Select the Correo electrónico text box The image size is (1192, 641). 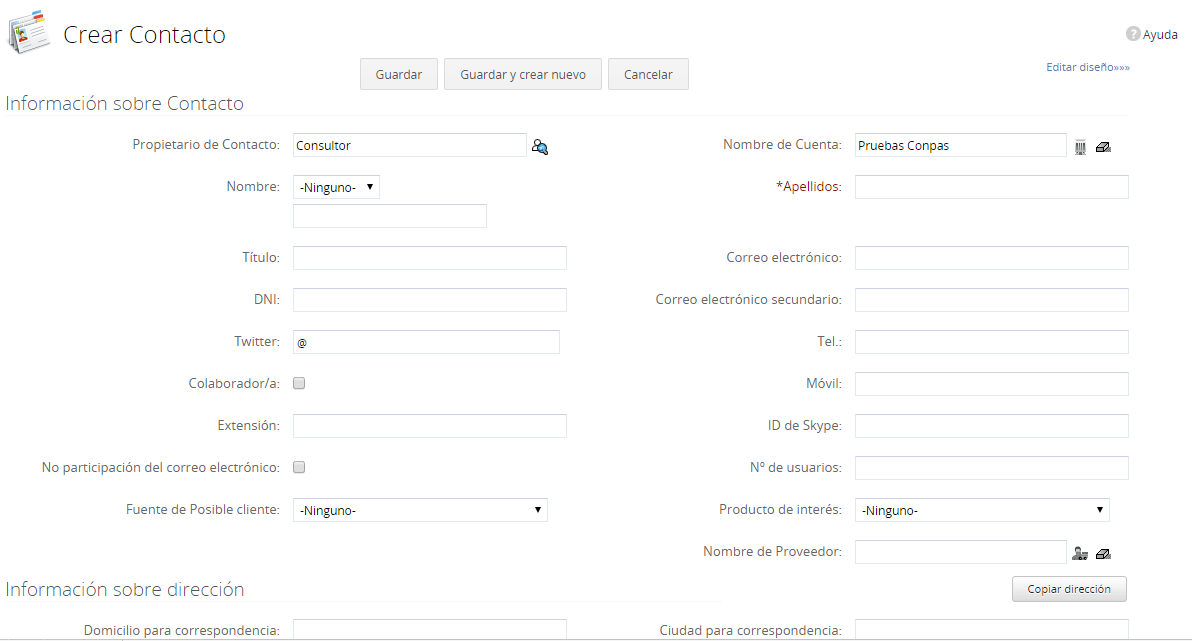[991, 258]
